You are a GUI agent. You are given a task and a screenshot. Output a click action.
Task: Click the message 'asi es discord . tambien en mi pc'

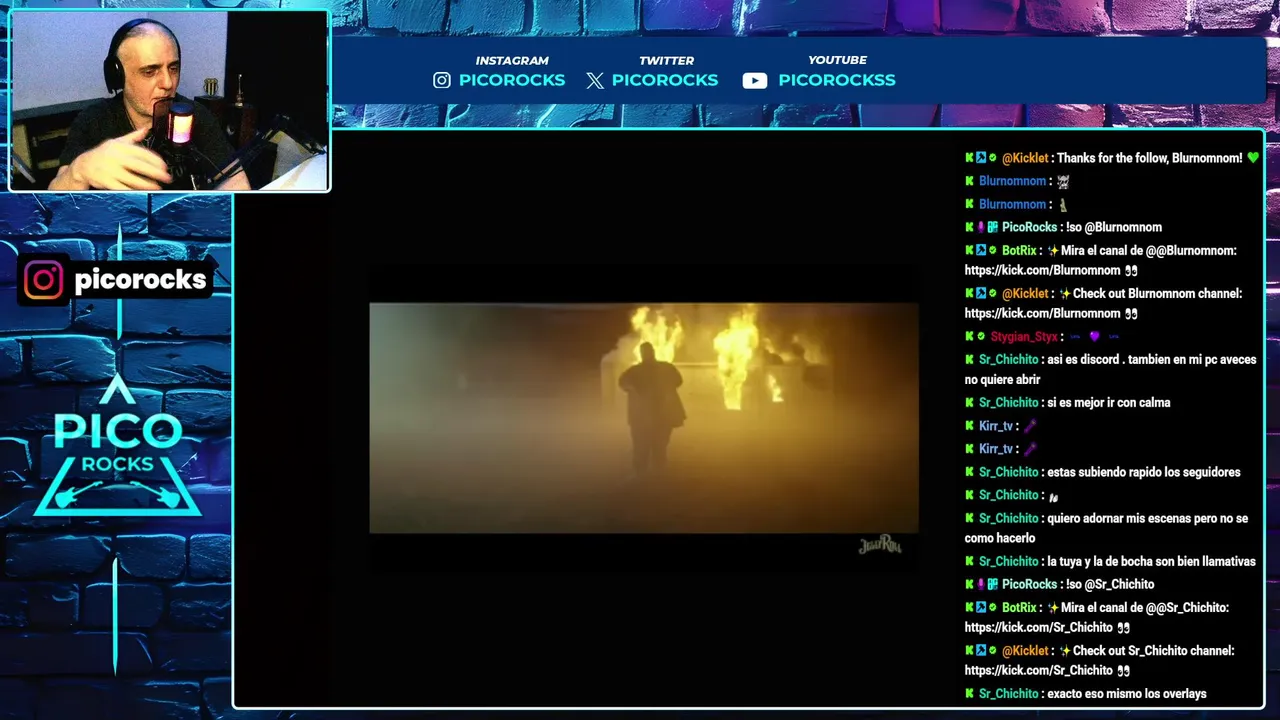(x=1110, y=370)
